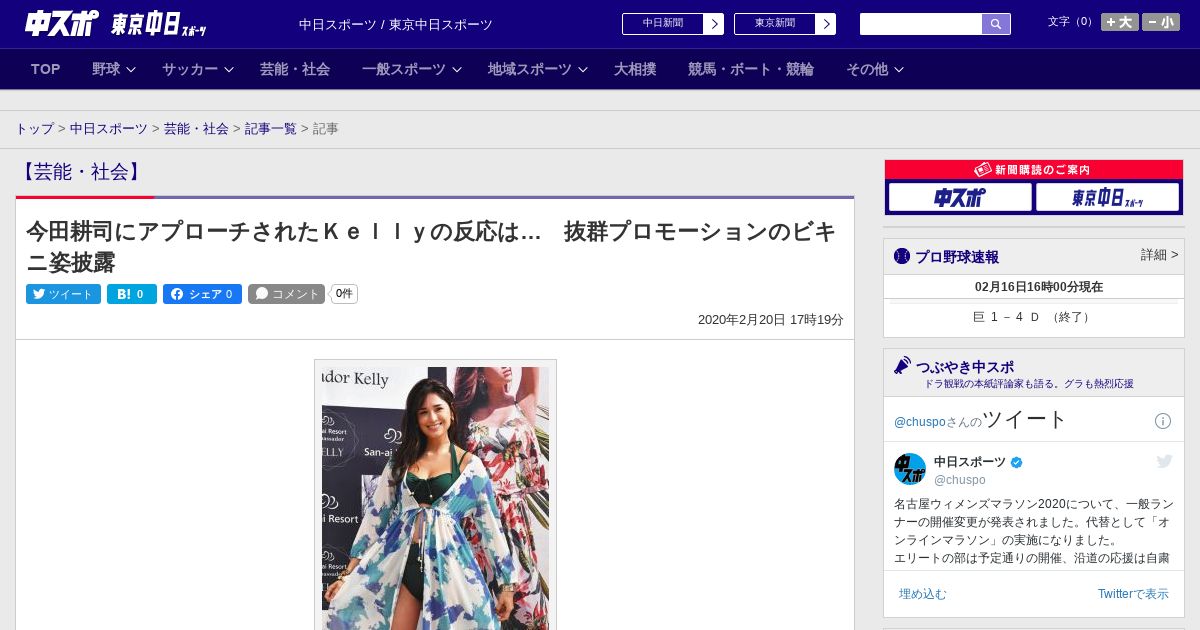This screenshot has height=630, width=1200.
Task: Click the Twitter bird icon in tweet
Action: point(1164,461)
